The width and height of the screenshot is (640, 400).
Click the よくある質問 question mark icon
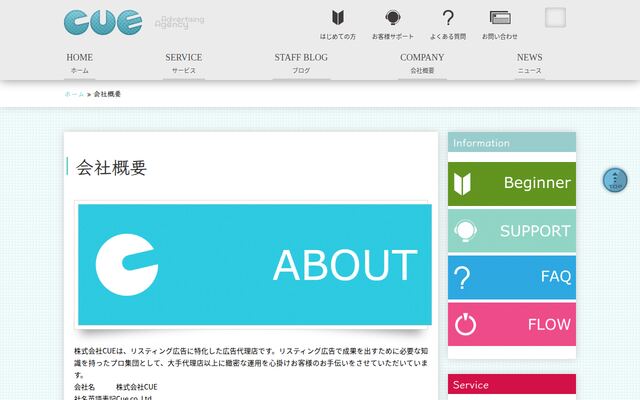click(x=448, y=18)
